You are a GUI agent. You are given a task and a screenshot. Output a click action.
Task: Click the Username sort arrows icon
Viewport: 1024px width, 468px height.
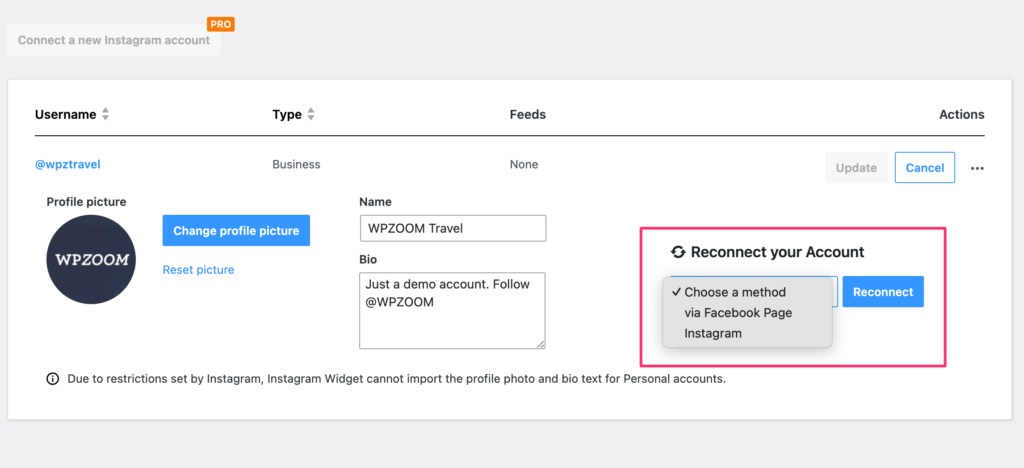click(105, 114)
